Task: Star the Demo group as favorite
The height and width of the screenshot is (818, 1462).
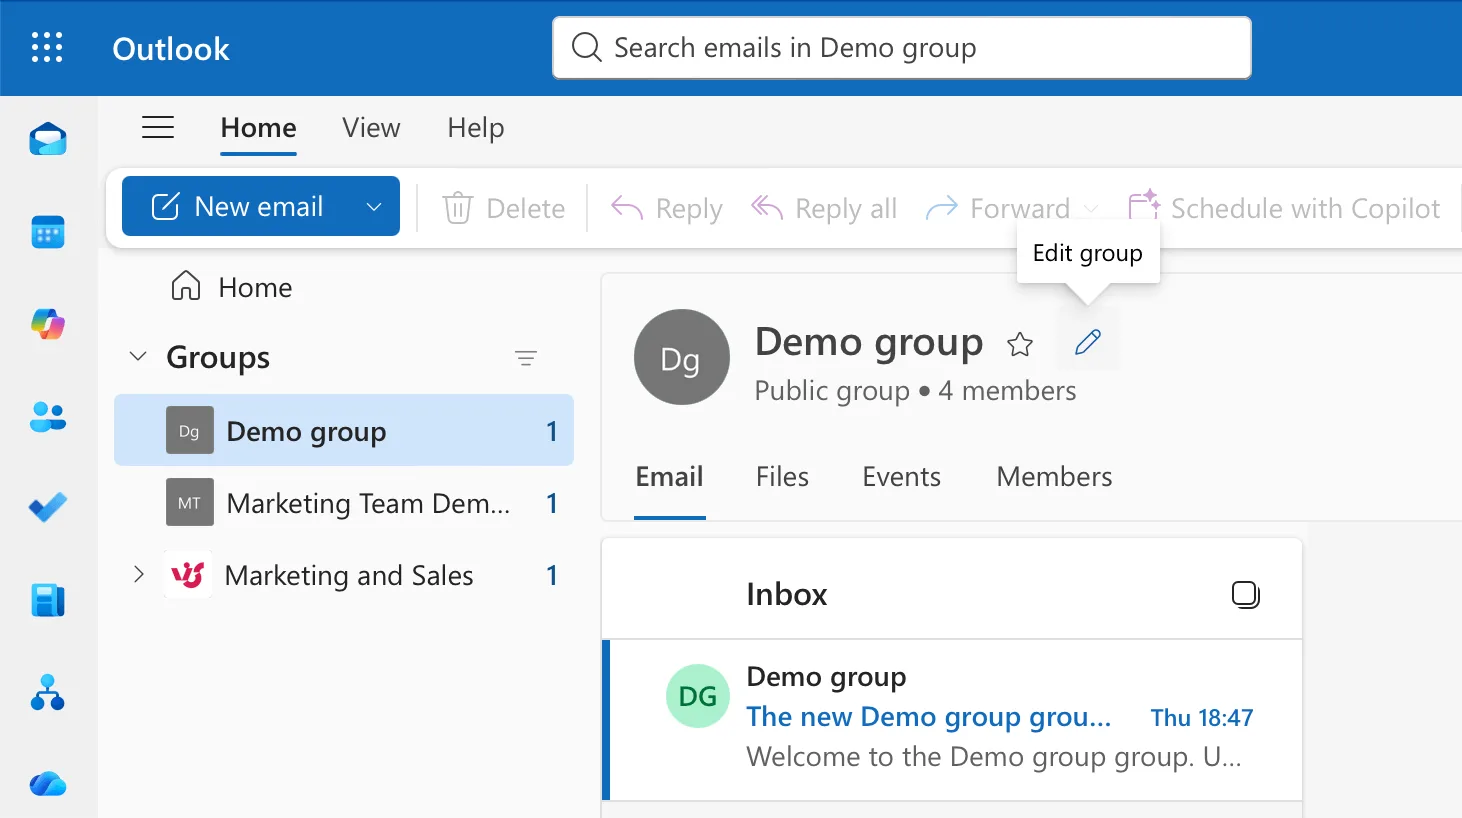Action: click(1020, 344)
